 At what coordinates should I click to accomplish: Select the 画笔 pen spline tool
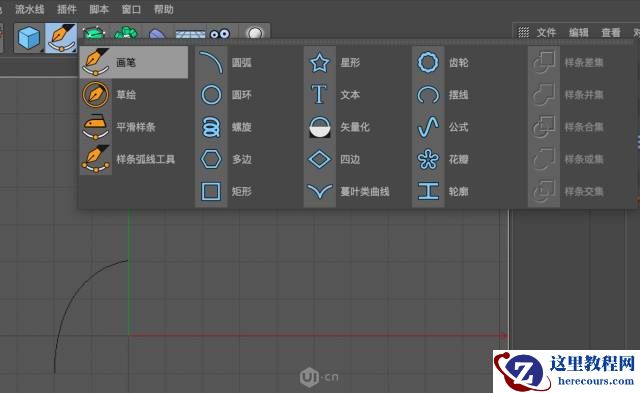[x=134, y=62]
